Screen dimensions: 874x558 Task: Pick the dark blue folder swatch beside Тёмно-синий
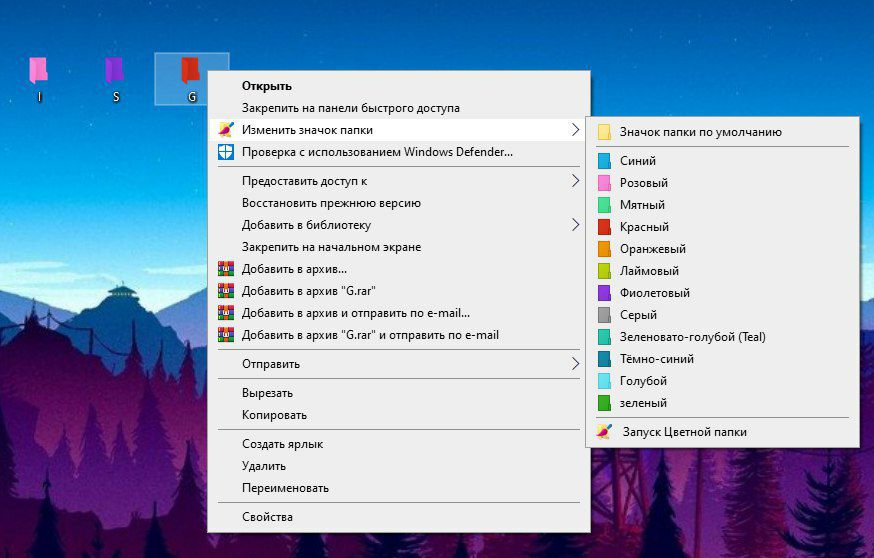[604, 359]
